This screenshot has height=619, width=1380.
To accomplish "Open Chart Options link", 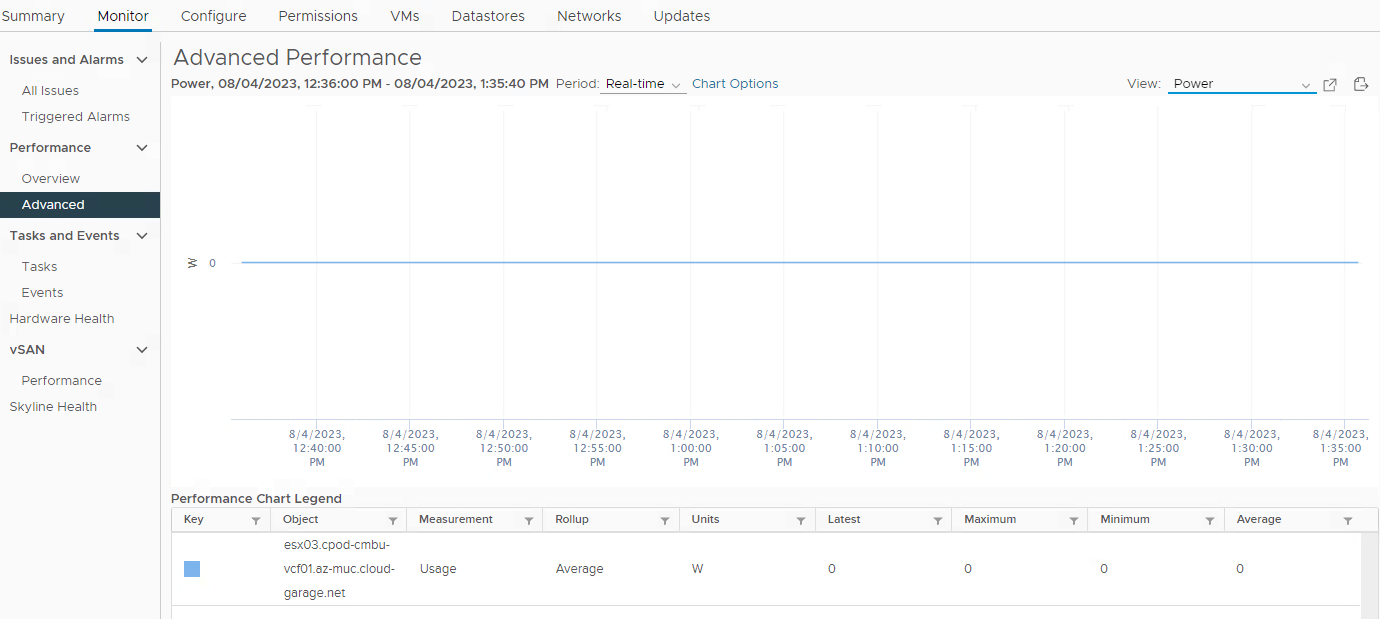I will pyautogui.click(x=735, y=84).
